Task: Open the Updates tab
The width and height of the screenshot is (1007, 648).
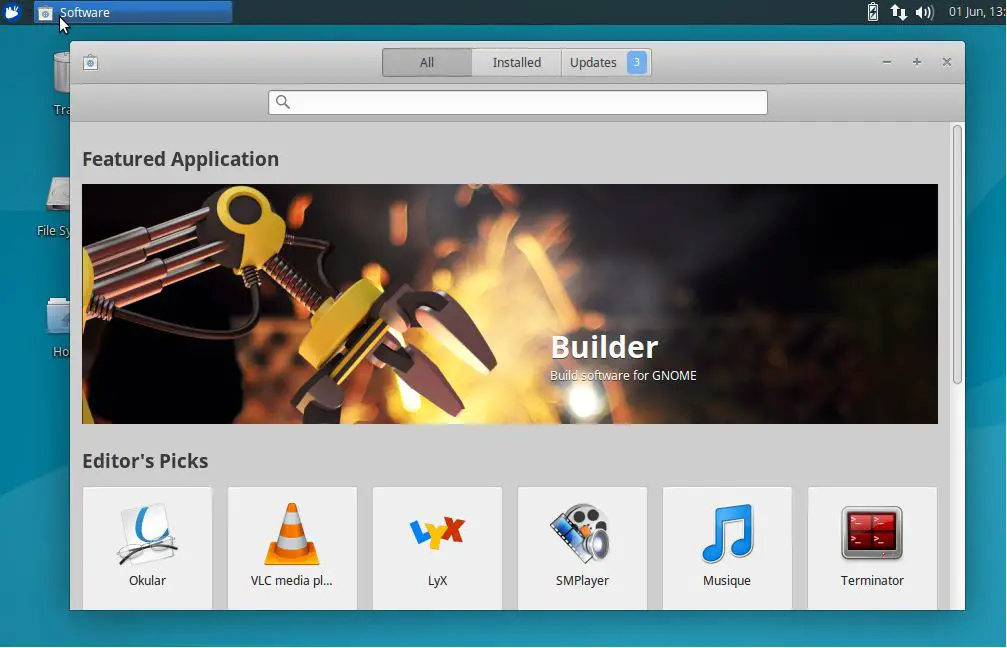Action: pos(607,62)
